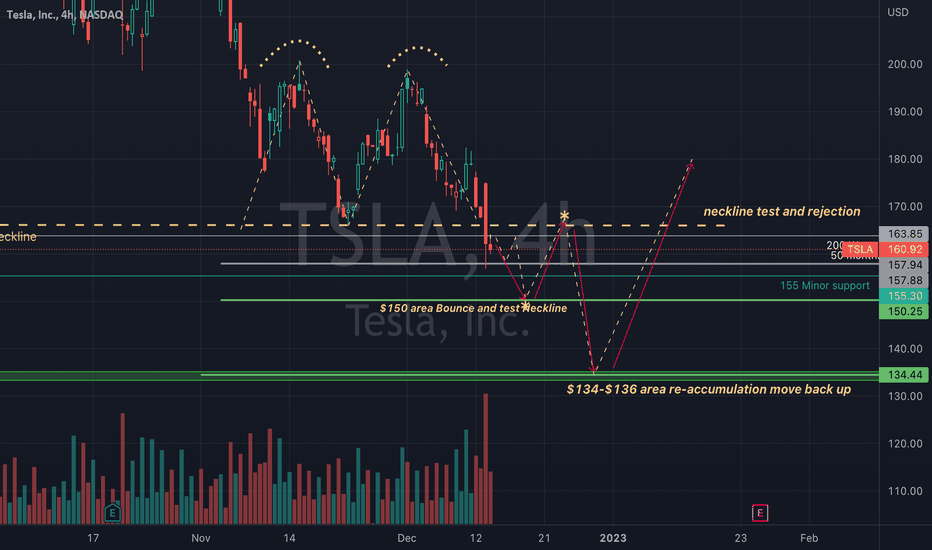932x550 pixels.
Task: Click the Feb label on time axis
Action: coord(809,538)
